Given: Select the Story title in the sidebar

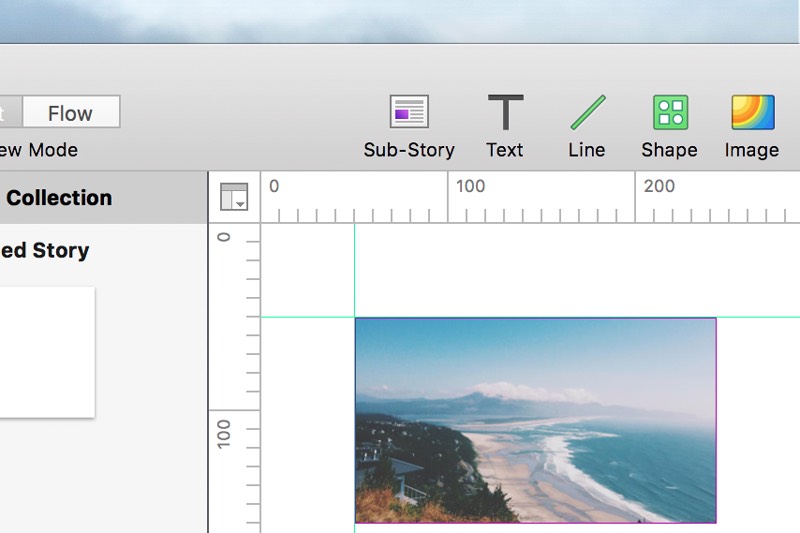Looking at the screenshot, I should pos(45,251).
